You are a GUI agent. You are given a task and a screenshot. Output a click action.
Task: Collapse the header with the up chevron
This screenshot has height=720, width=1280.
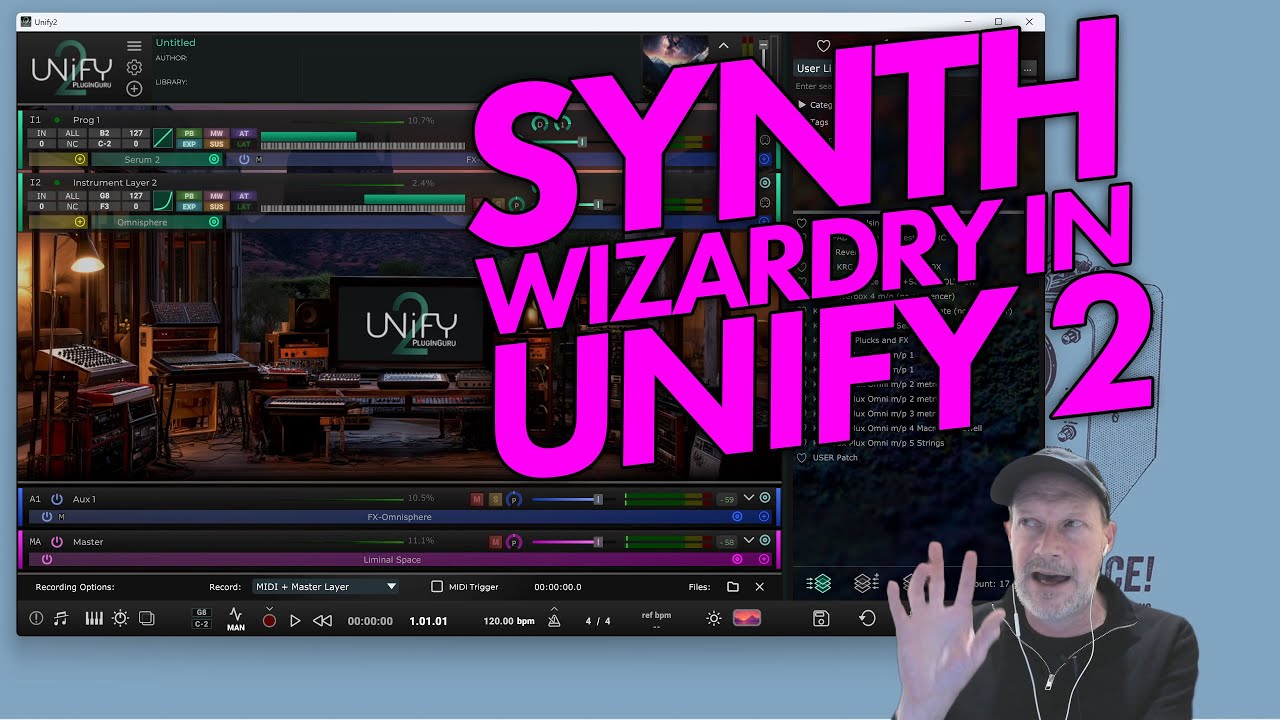pos(724,46)
